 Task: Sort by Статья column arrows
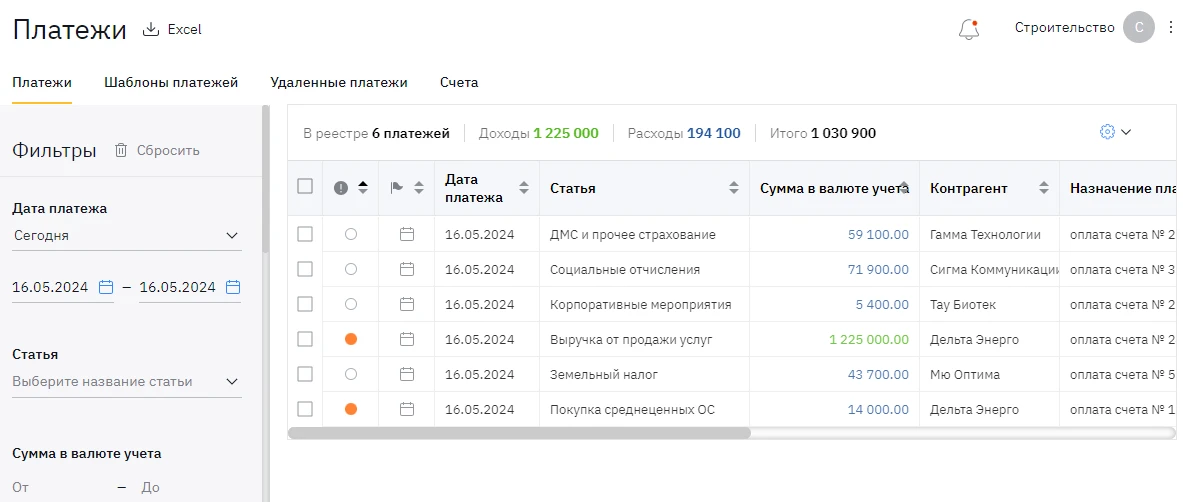point(733,188)
